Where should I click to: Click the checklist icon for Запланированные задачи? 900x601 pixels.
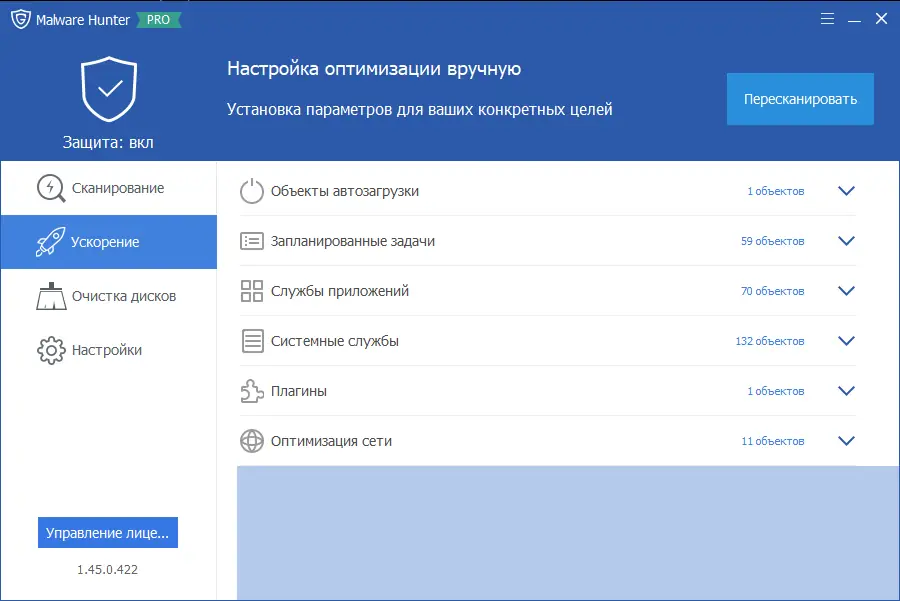coord(252,240)
